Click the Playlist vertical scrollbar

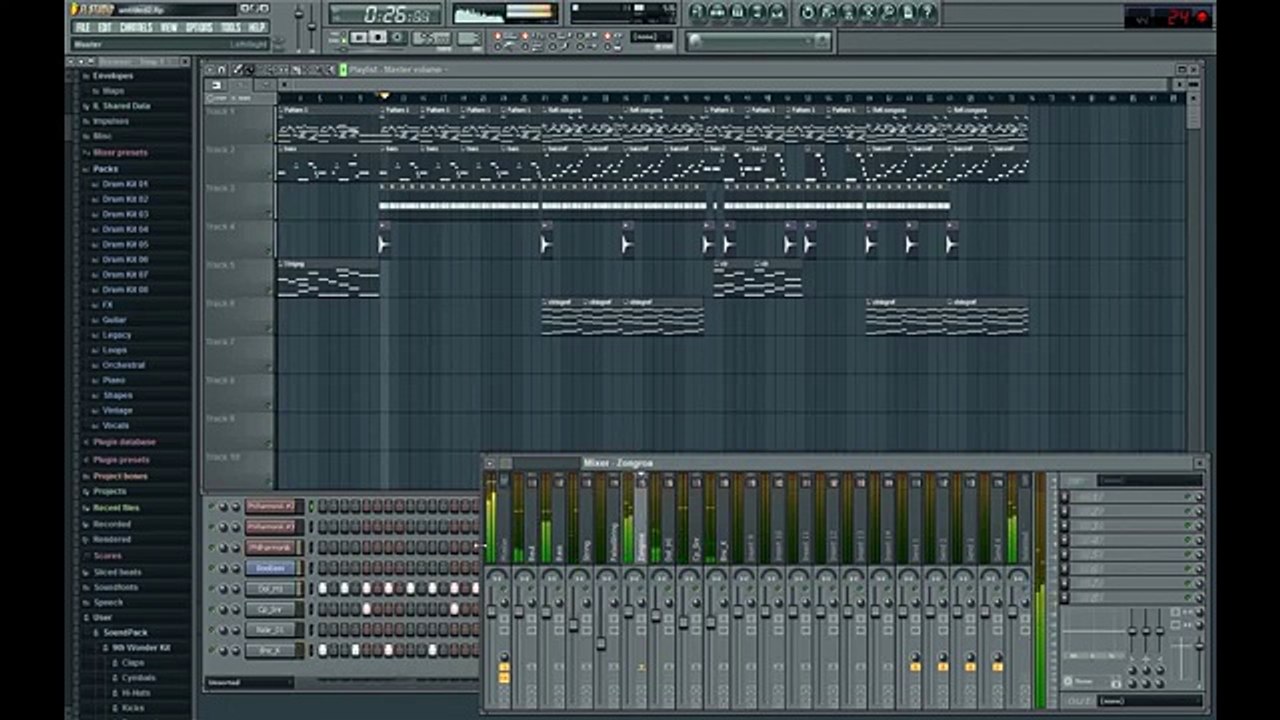[x=1193, y=110]
